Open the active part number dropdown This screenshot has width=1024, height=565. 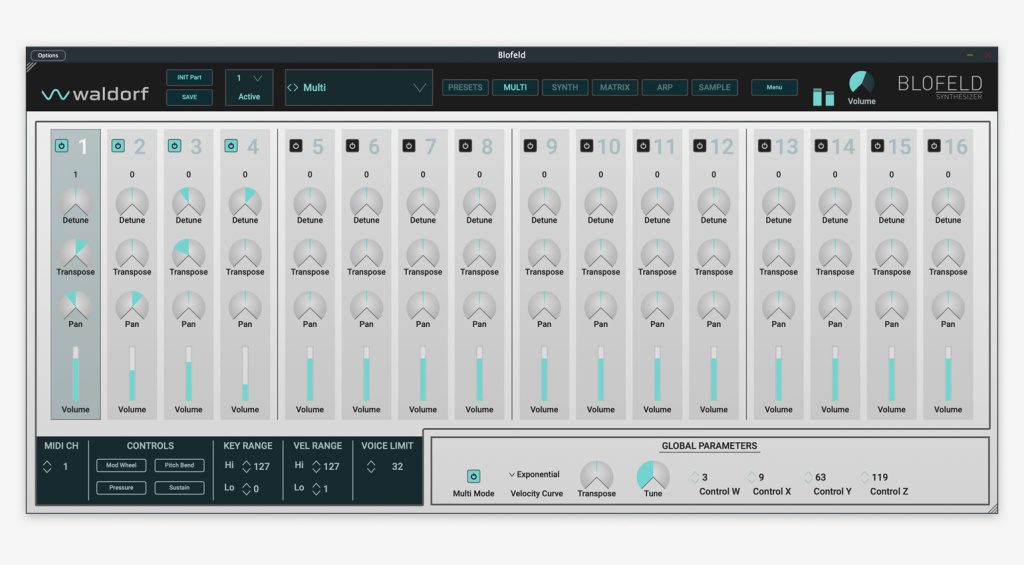coord(249,78)
